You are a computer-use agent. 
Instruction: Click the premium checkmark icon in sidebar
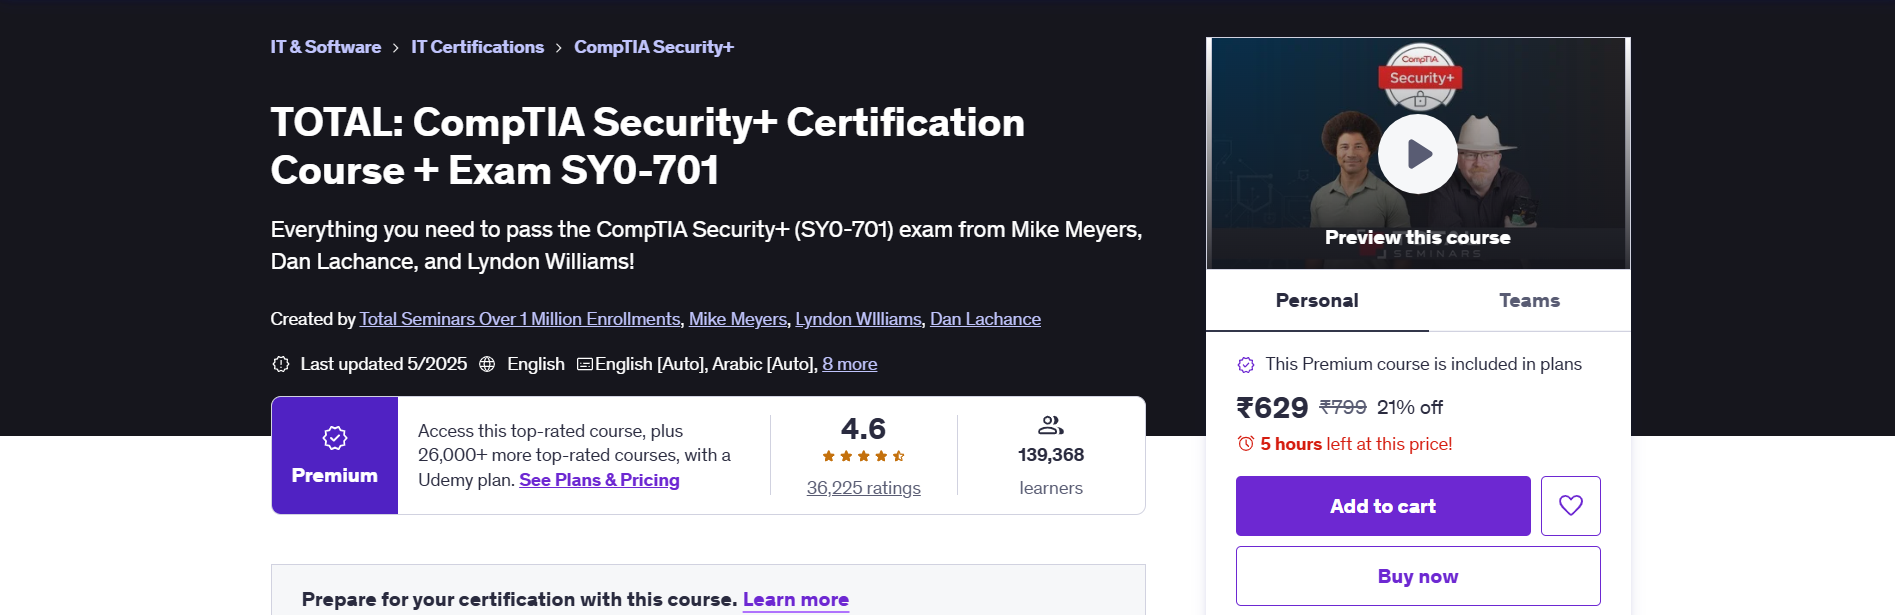(1246, 365)
